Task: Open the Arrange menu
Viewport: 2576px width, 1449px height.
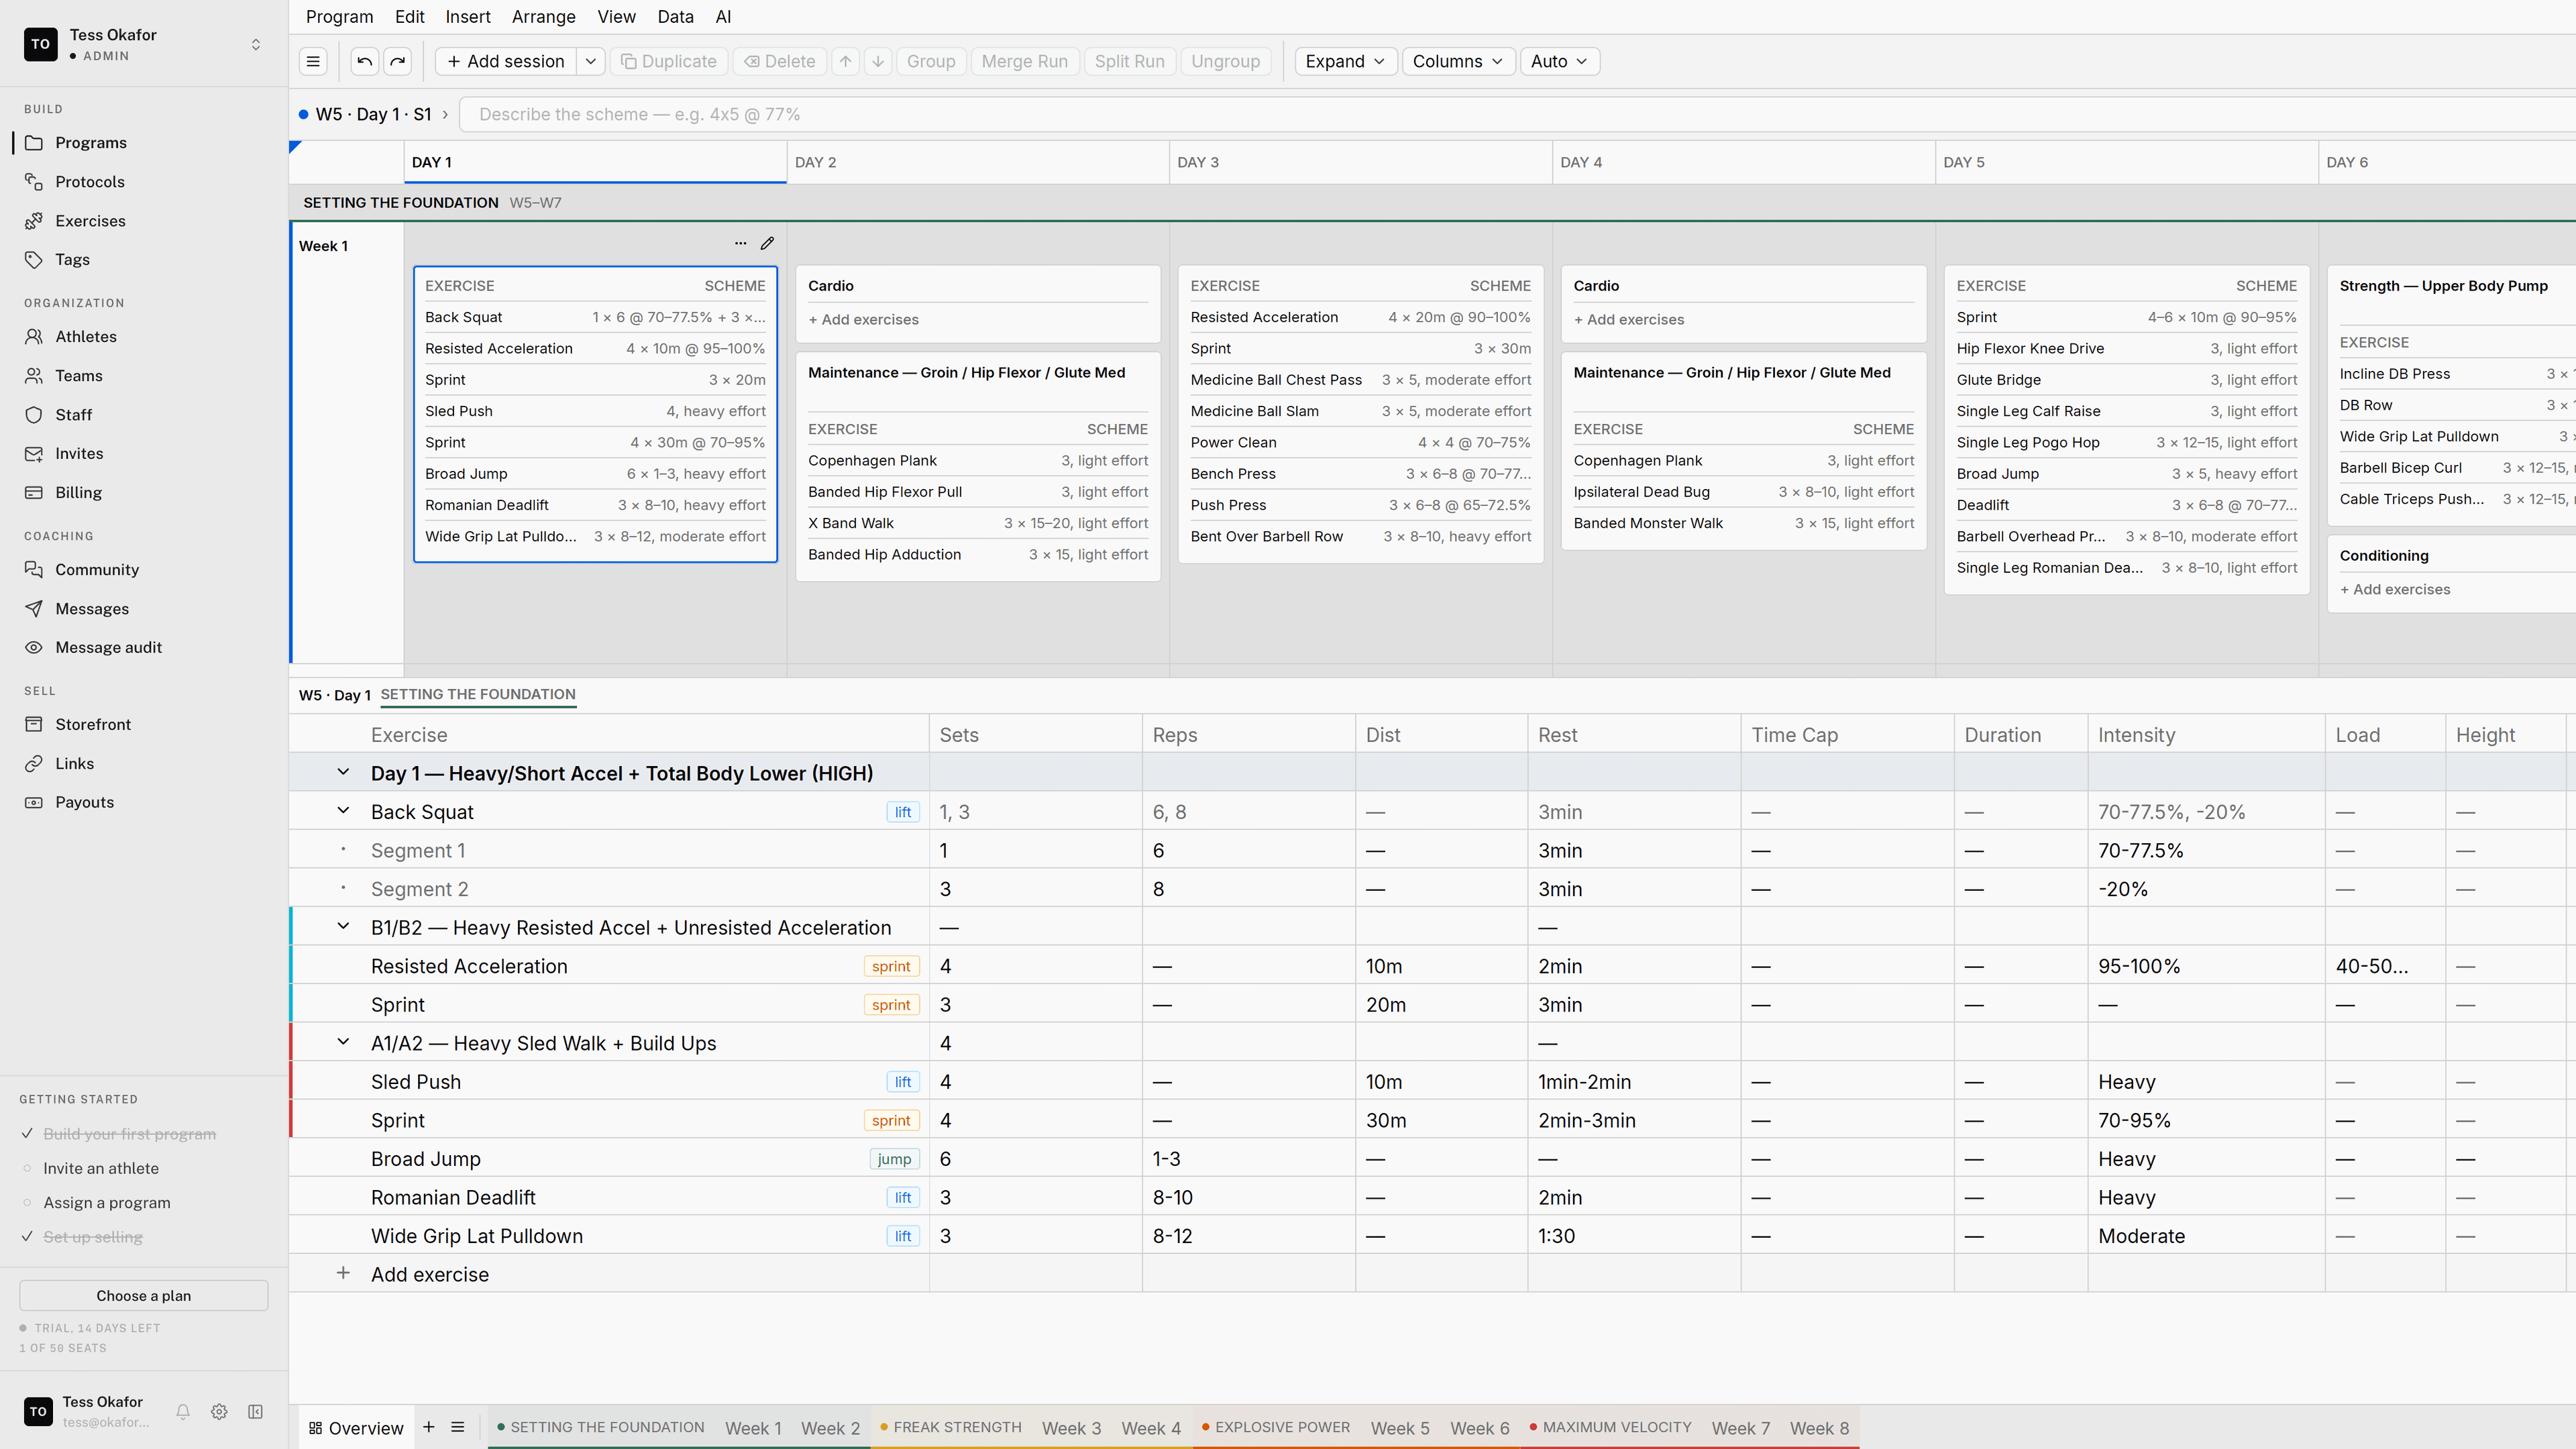Action: (x=543, y=17)
